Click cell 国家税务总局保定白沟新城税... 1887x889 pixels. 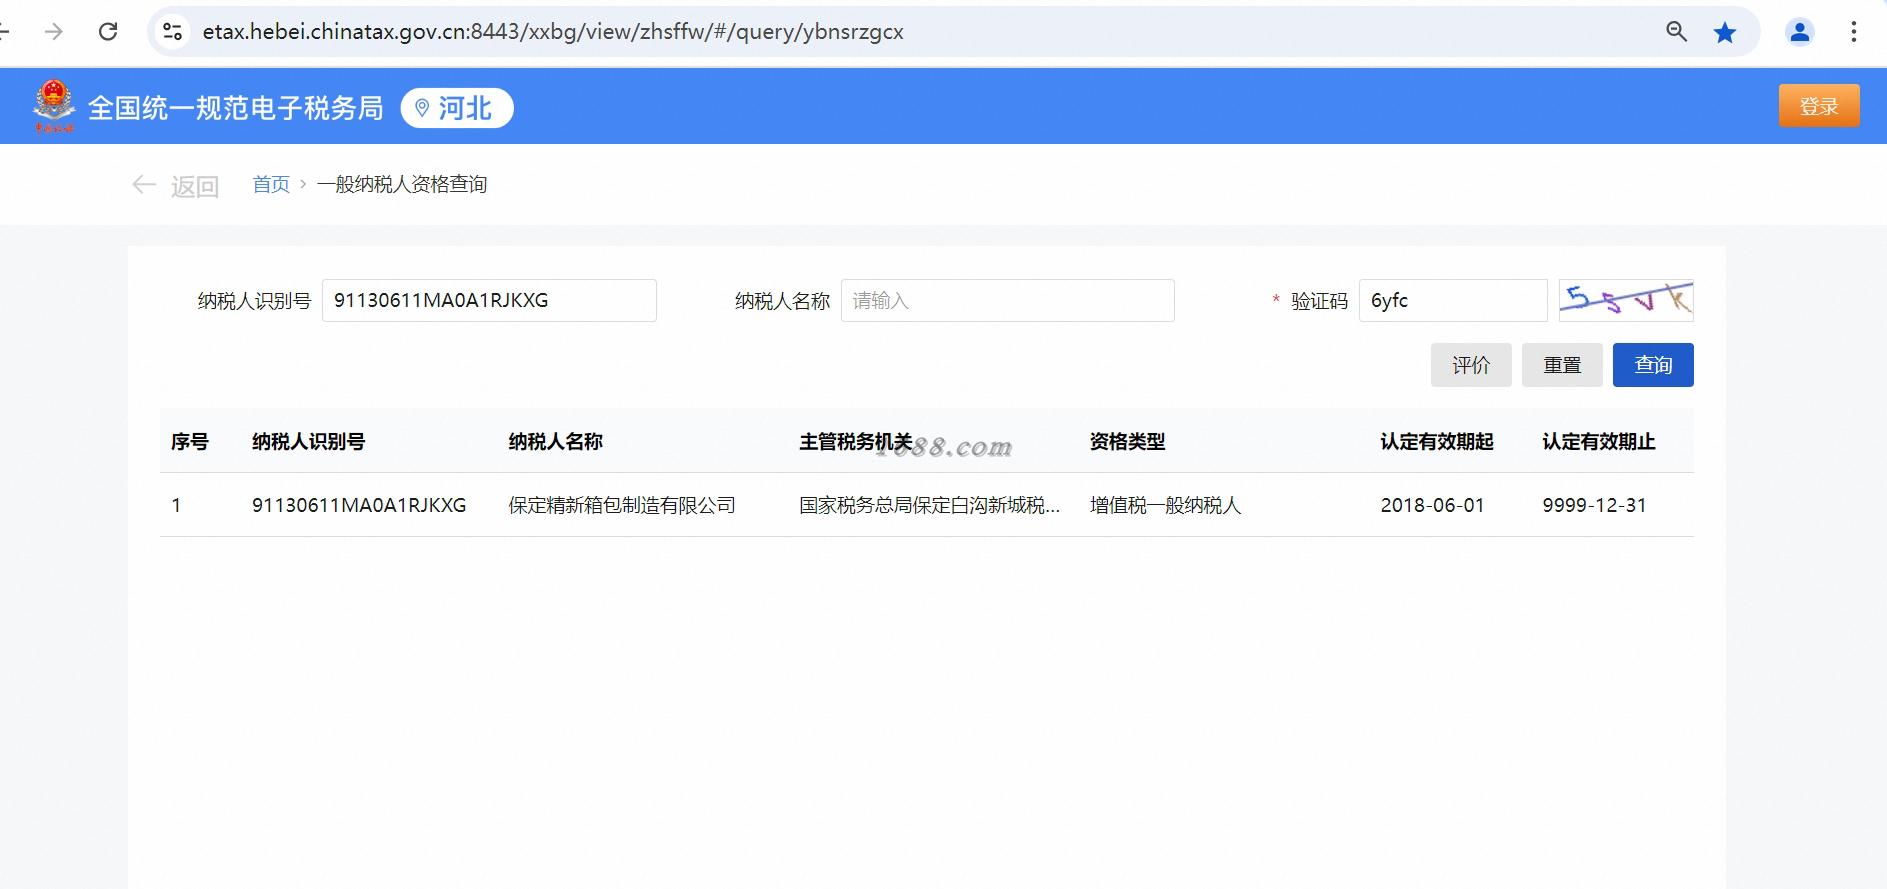pos(930,505)
